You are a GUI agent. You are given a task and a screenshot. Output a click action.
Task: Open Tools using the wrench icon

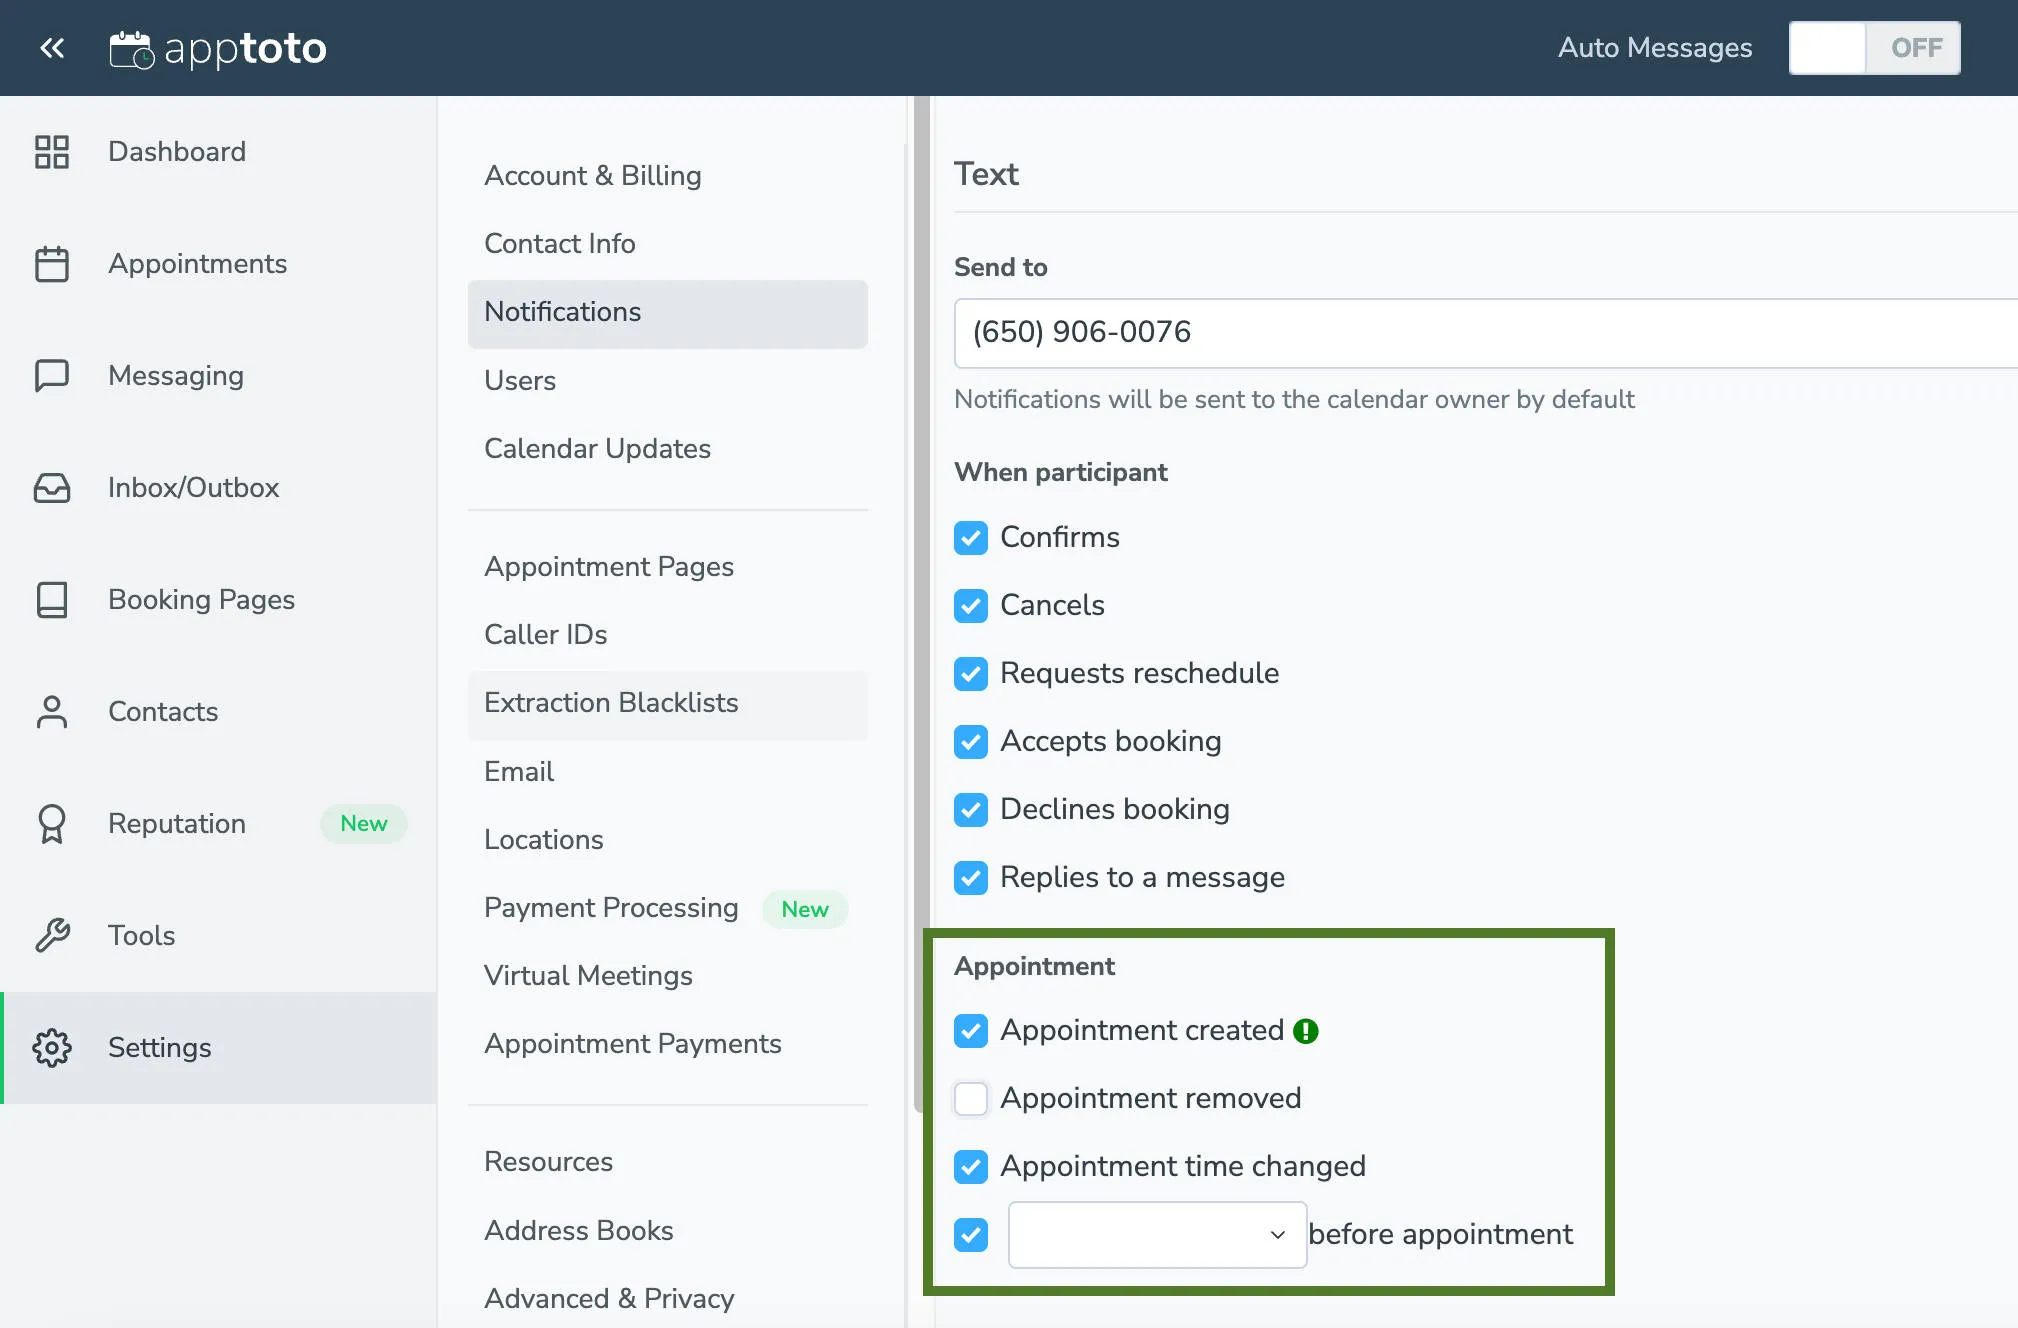[x=52, y=936]
